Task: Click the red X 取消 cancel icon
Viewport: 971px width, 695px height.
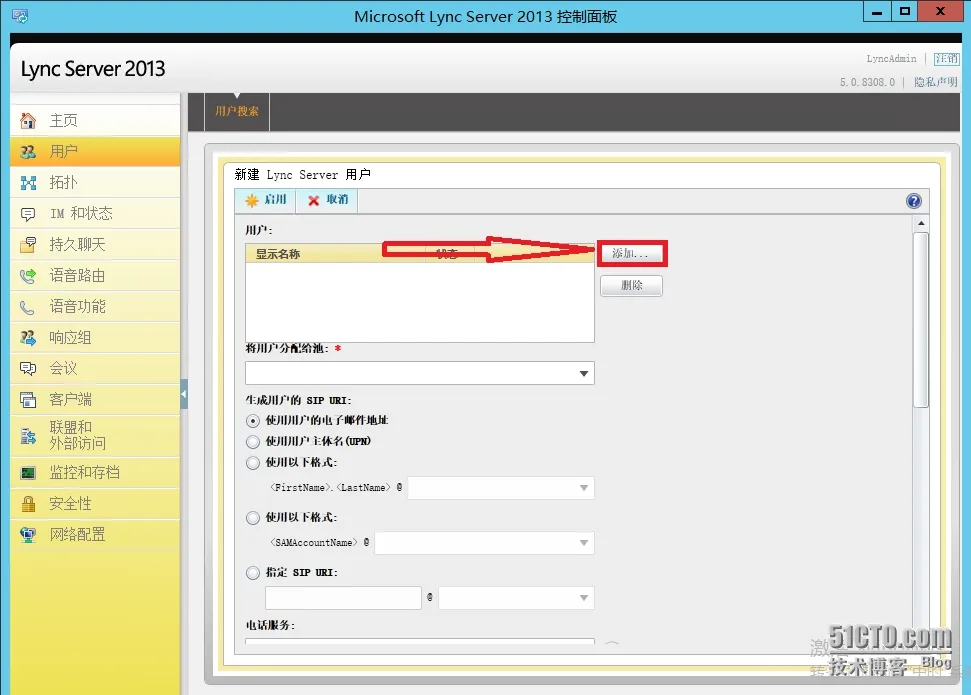Action: coord(313,200)
